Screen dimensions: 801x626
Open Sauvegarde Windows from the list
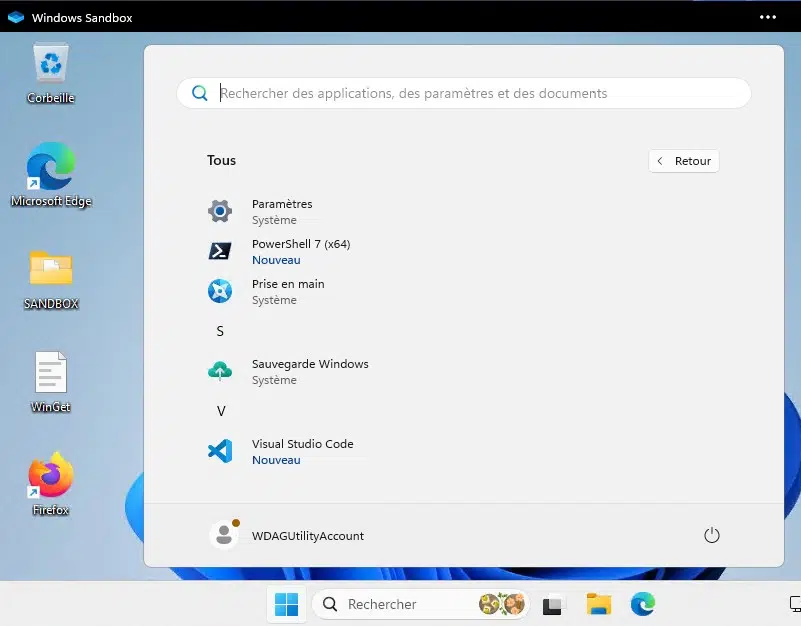click(310, 371)
